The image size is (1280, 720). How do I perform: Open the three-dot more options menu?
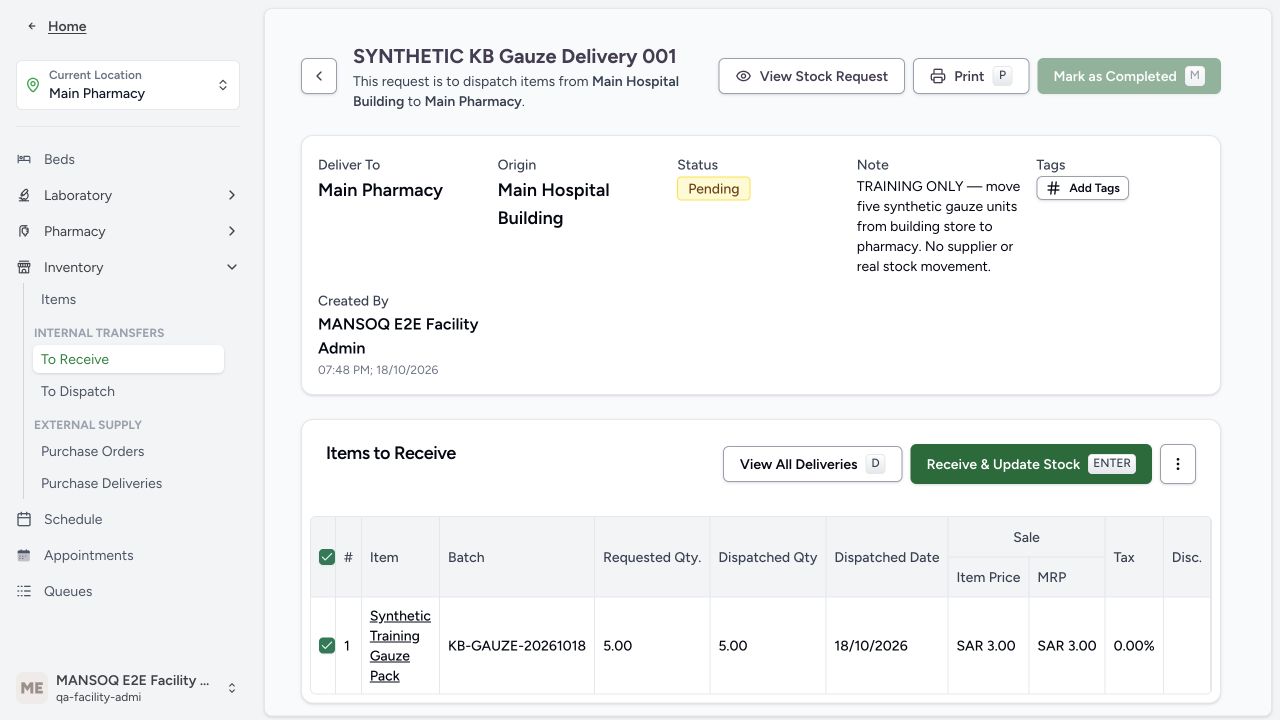(1178, 464)
